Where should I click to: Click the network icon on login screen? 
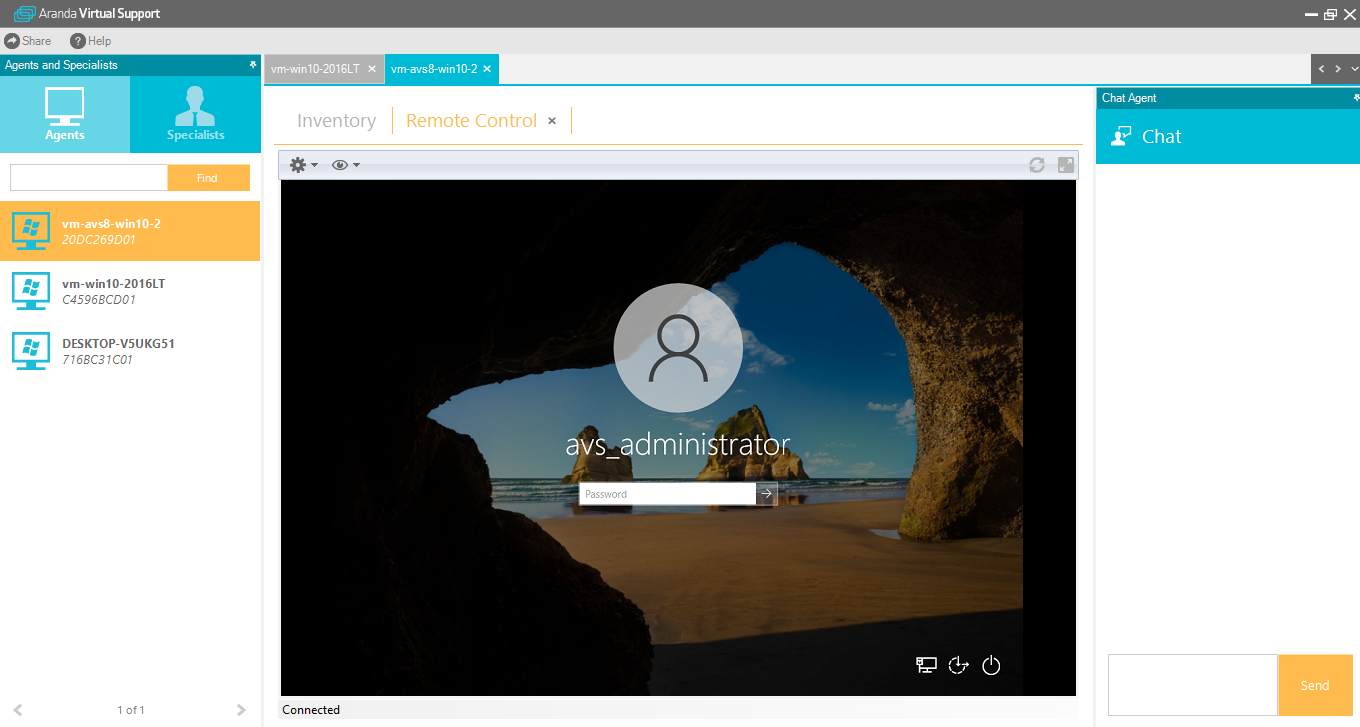click(x=926, y=665)
